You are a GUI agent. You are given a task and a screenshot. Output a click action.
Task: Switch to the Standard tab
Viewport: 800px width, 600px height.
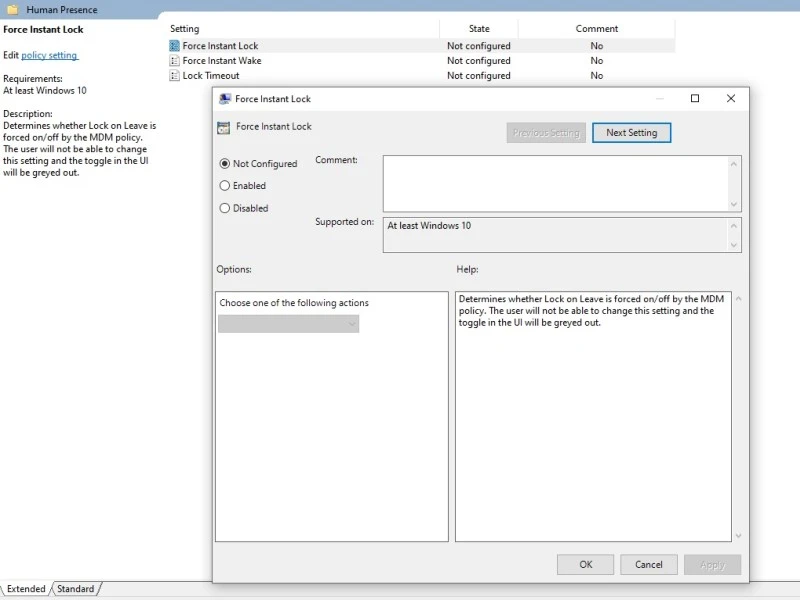click(76, 589)
